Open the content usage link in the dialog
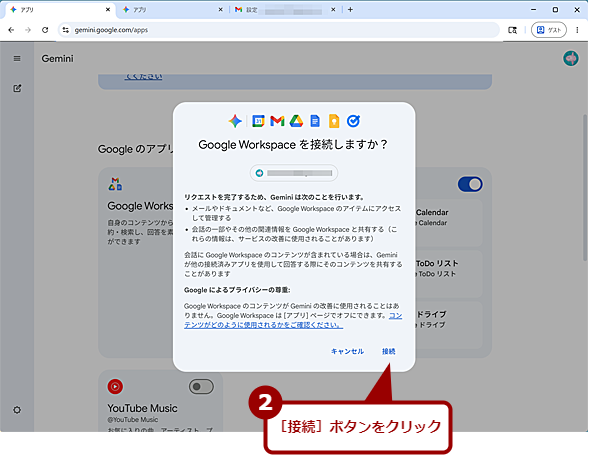This screenshot has width=589, height=455. (x=293, y=320)
